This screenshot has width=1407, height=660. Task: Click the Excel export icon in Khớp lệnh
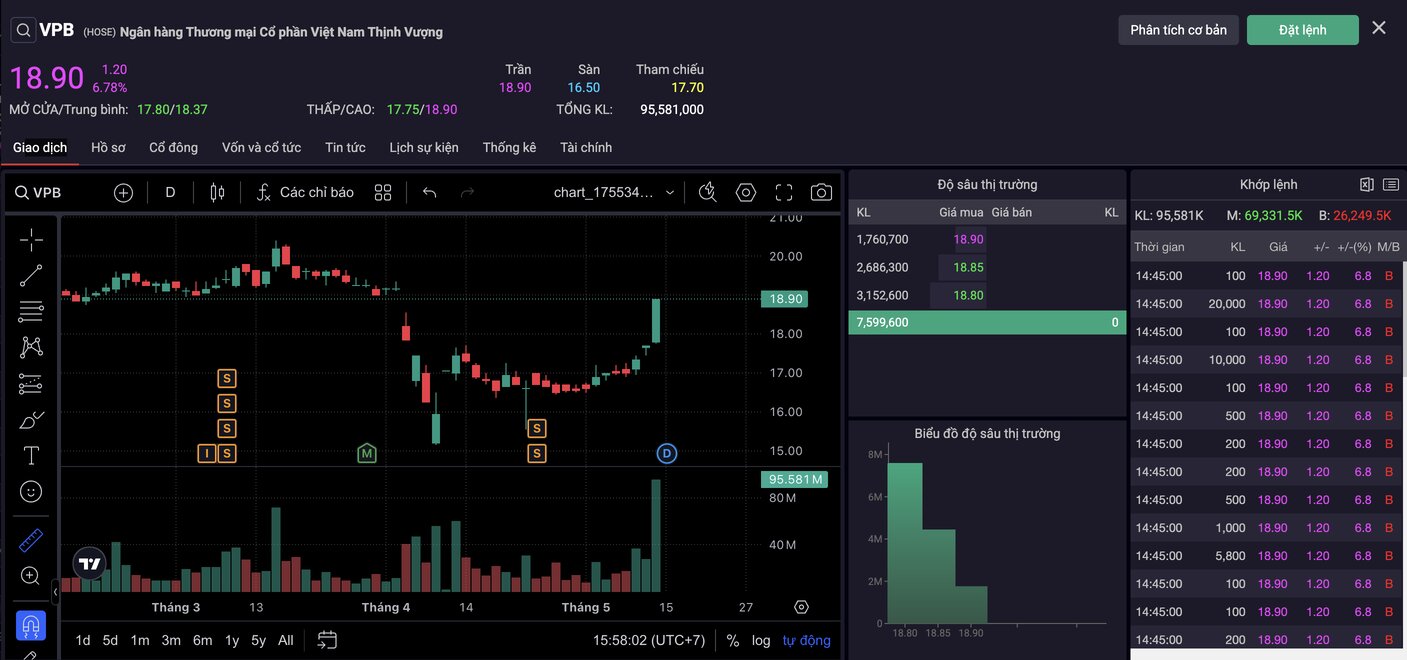tap(1367, 184)
